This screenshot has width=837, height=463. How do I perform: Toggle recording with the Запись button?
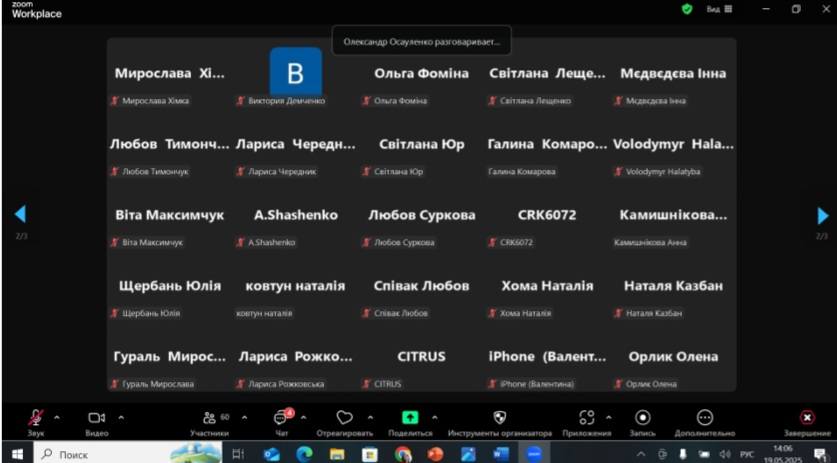[x=643, y=418]
